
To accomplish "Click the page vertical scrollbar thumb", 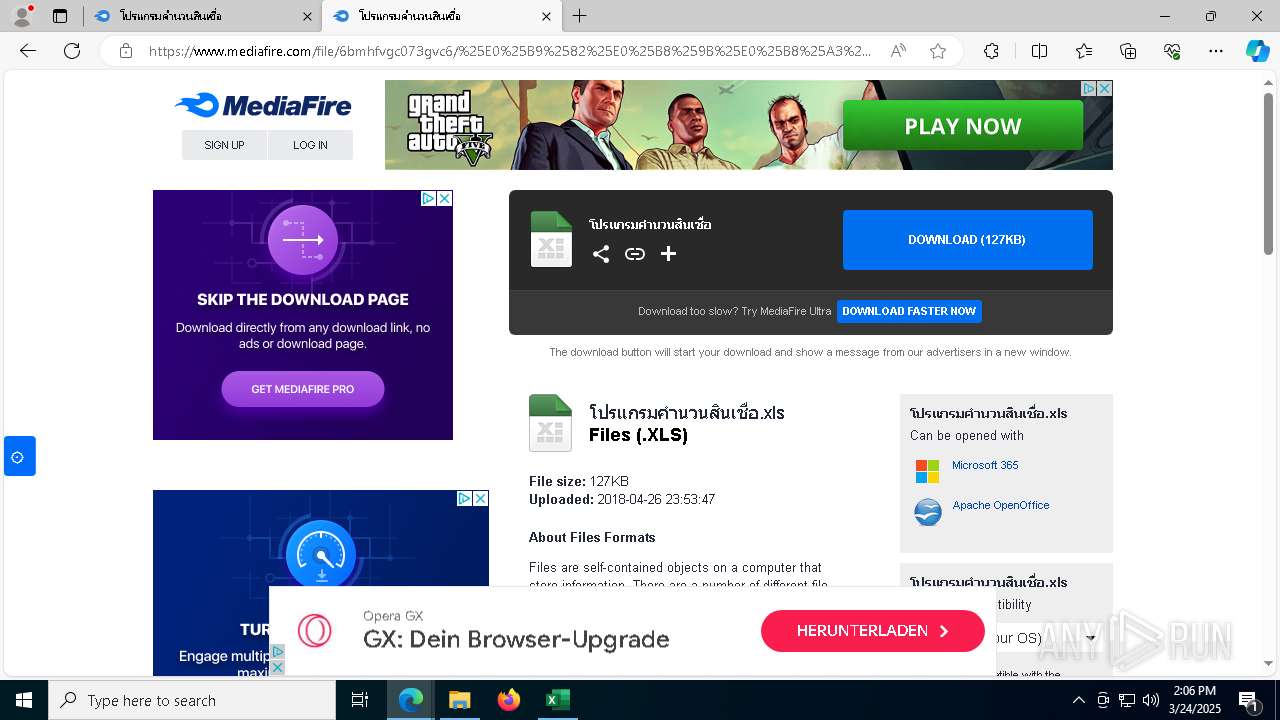I will click(1268, 175).
